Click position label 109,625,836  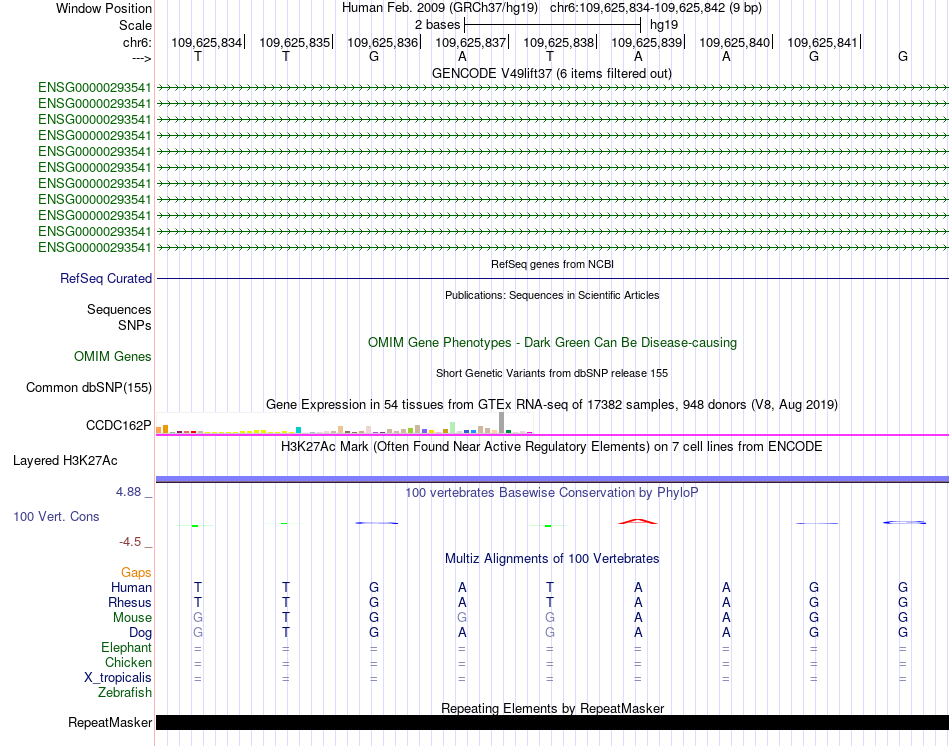tap(382, 42)
